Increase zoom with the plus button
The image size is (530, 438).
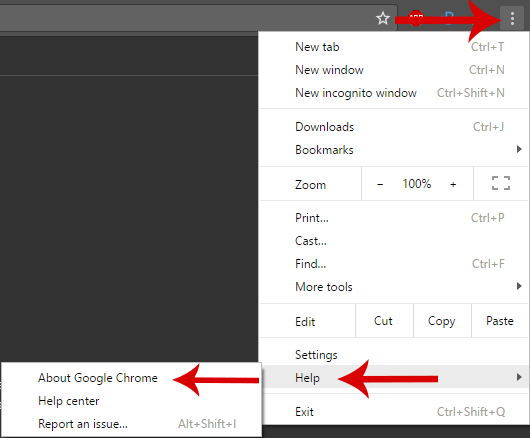tap(453, 184)
